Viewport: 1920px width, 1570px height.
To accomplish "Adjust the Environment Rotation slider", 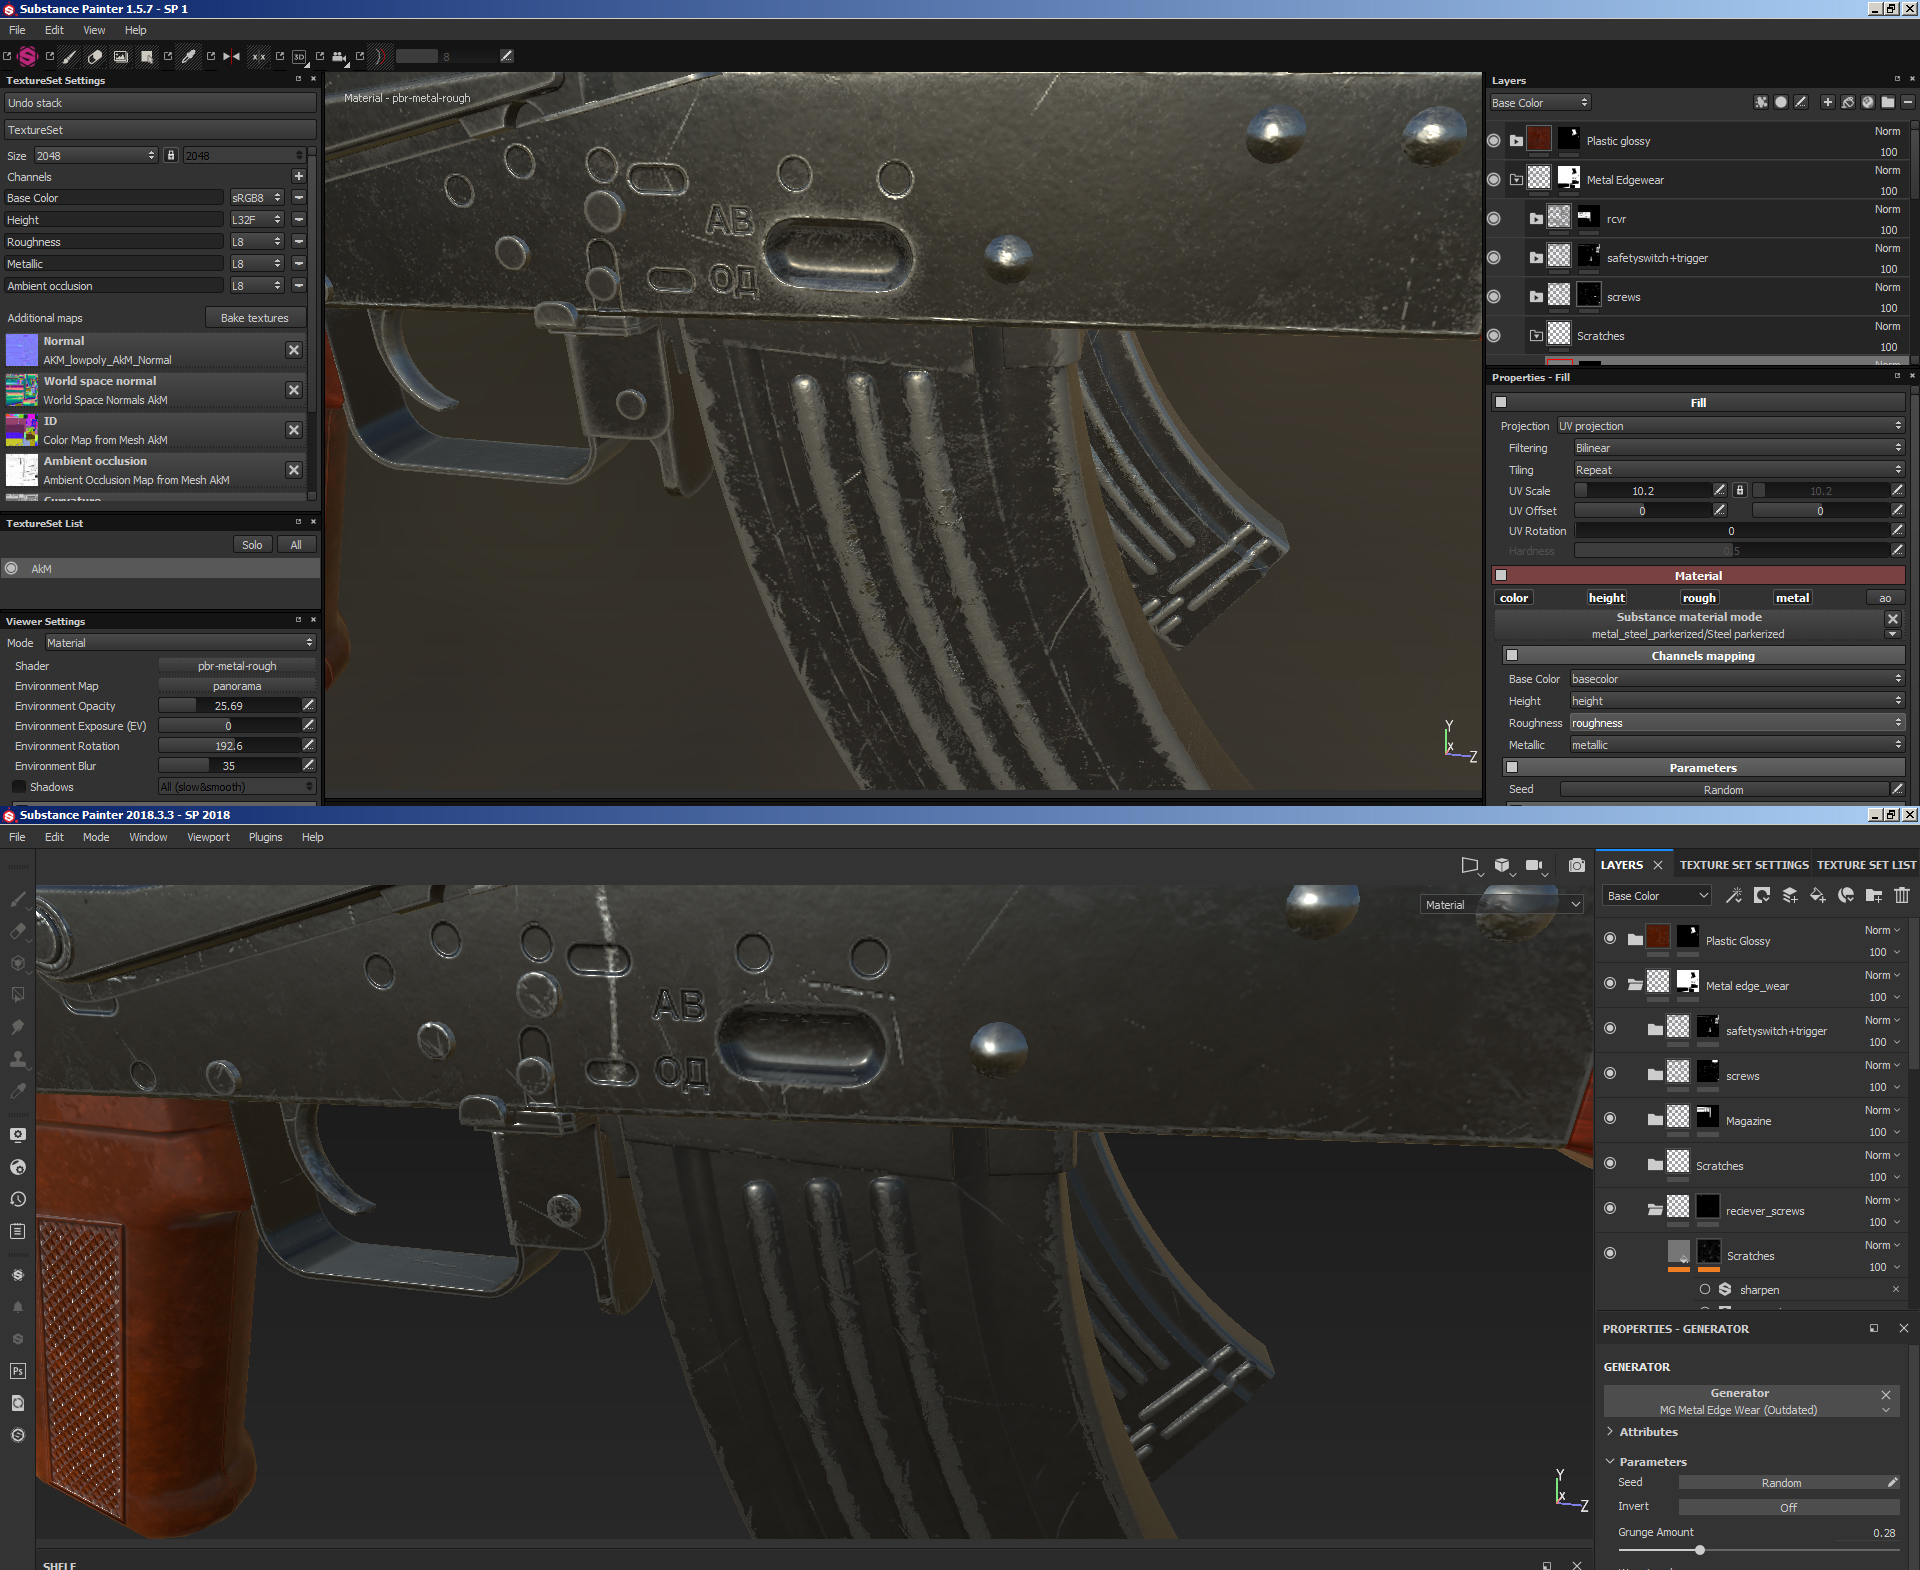I will pos(229,746).
